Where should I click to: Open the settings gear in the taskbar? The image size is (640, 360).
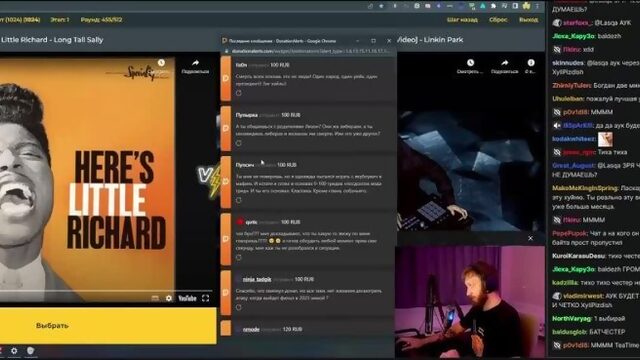pos(14,351)
